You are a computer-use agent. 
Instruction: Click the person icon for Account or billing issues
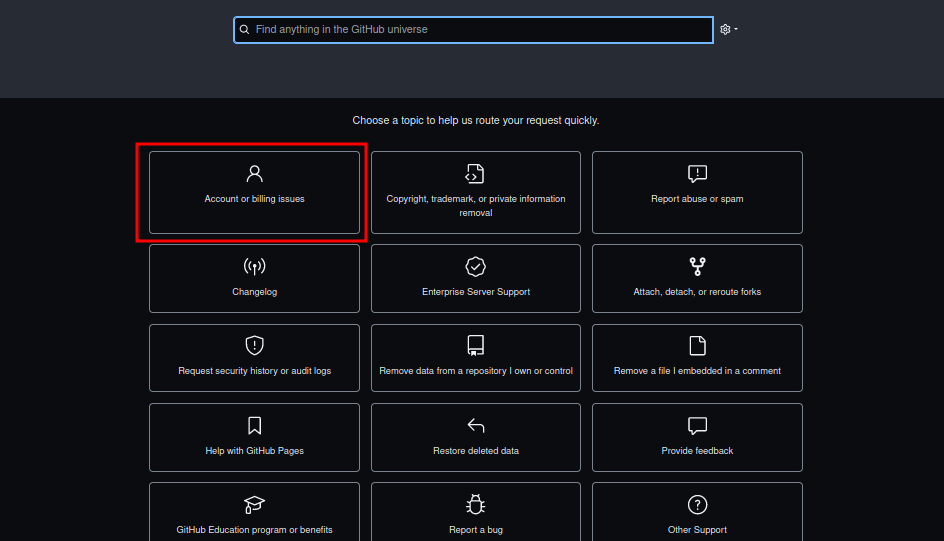click(x=255, y=174)
